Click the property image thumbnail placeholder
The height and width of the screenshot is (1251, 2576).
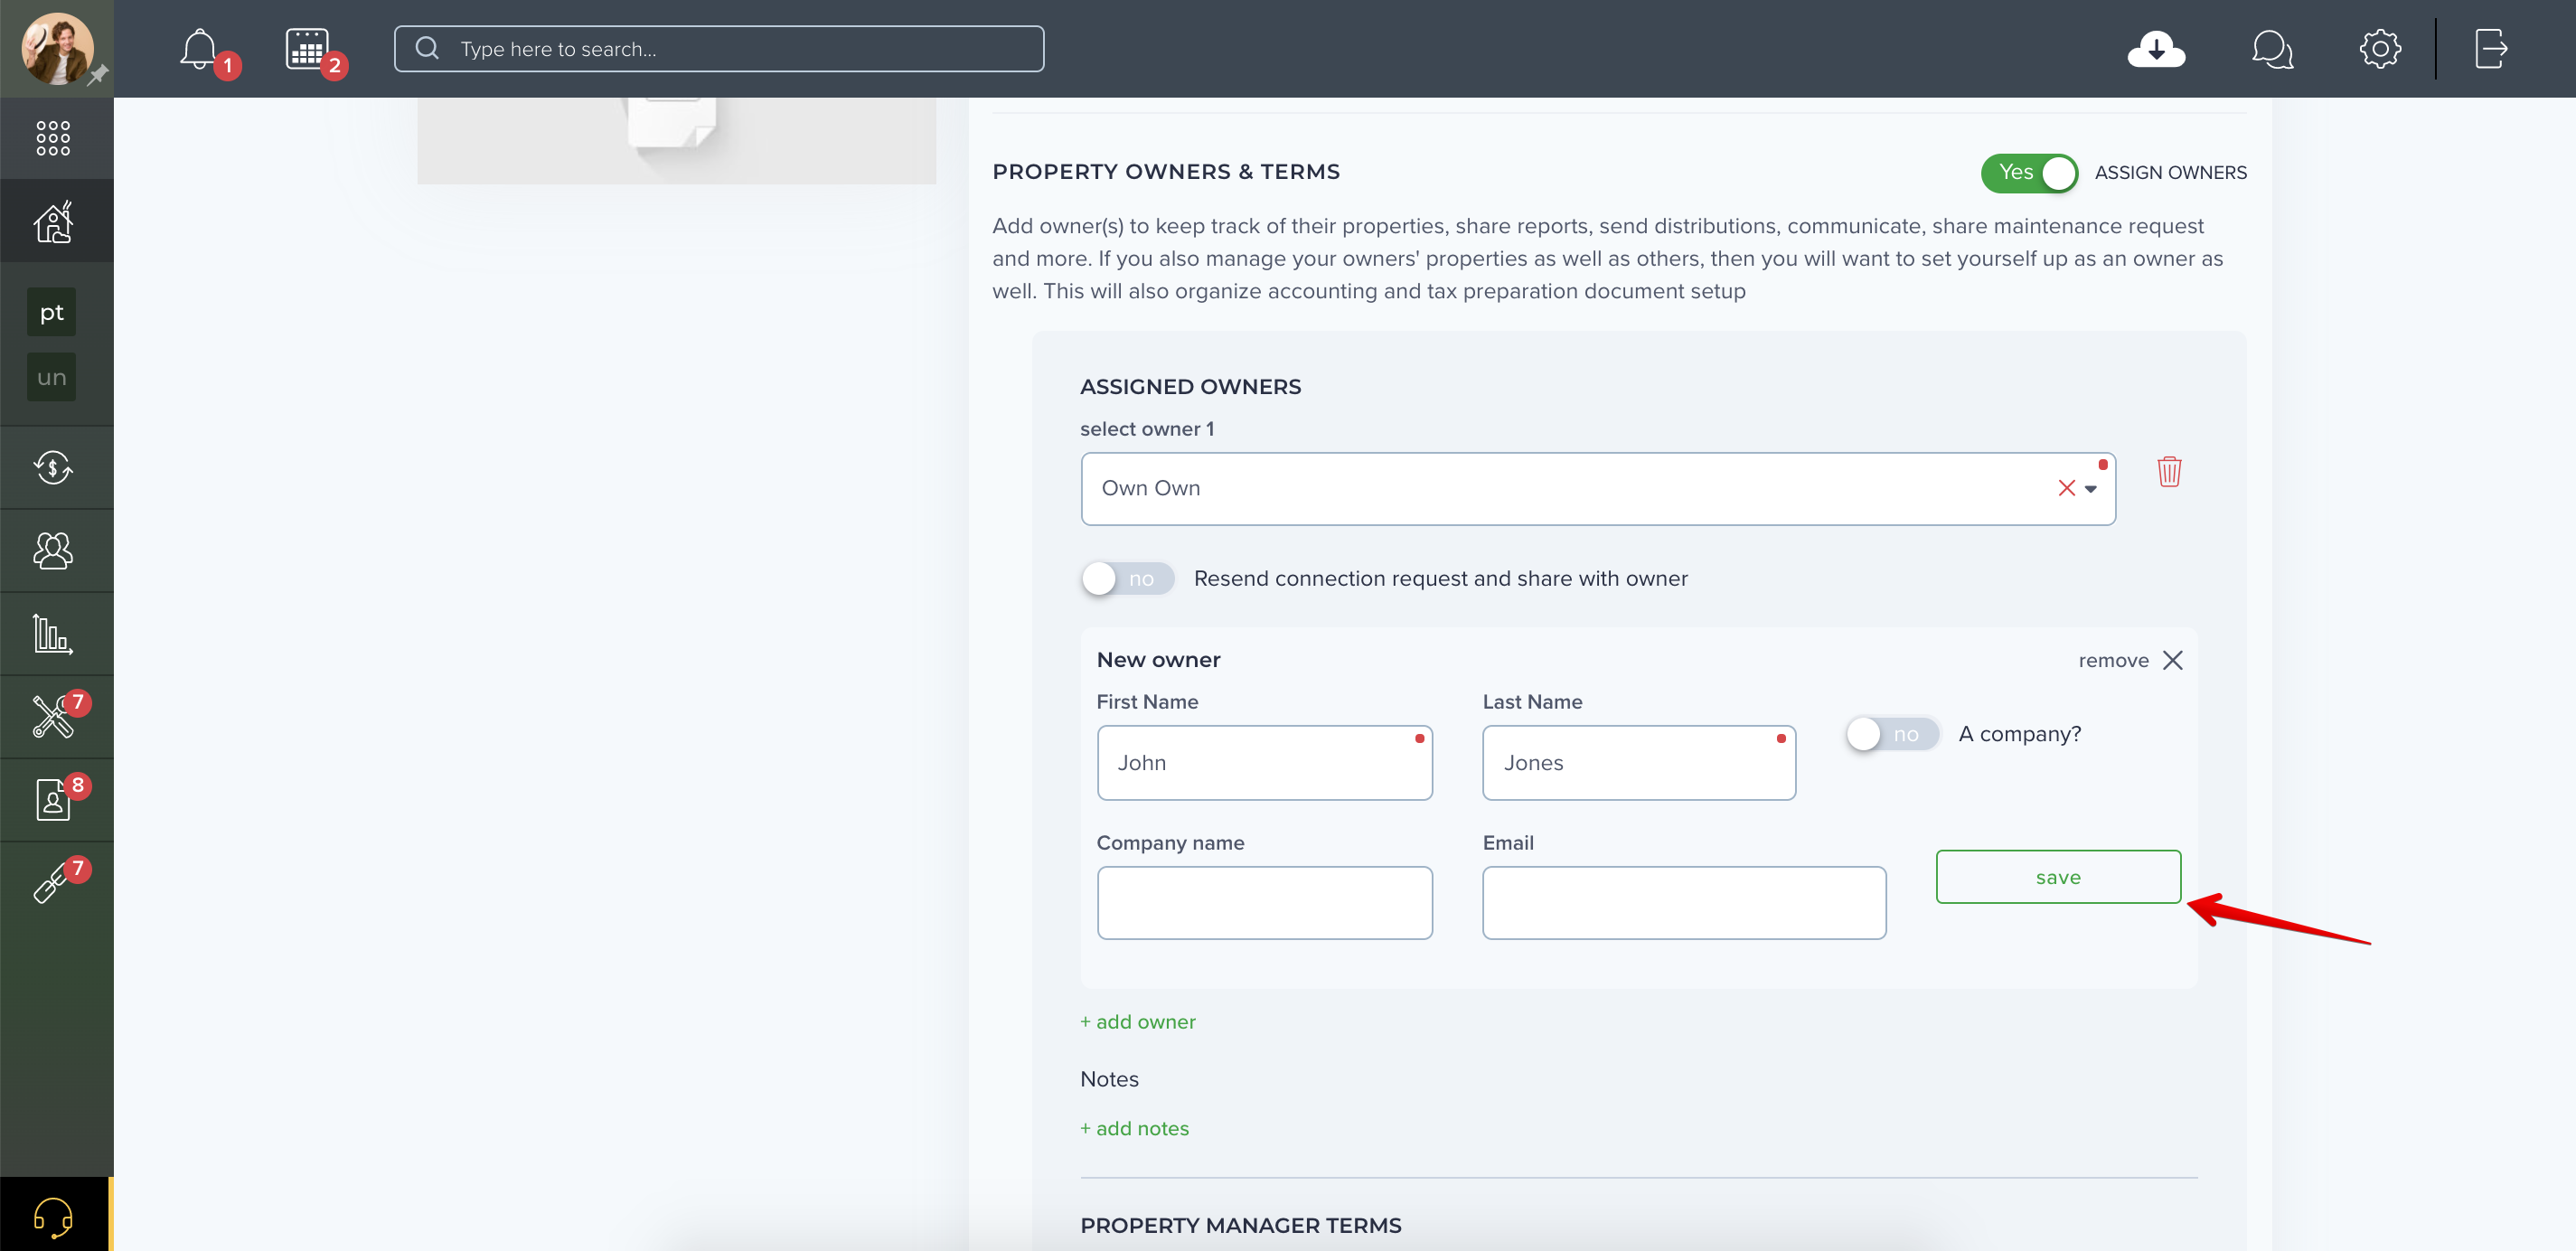pyautogui.click(x=676, y=140)
